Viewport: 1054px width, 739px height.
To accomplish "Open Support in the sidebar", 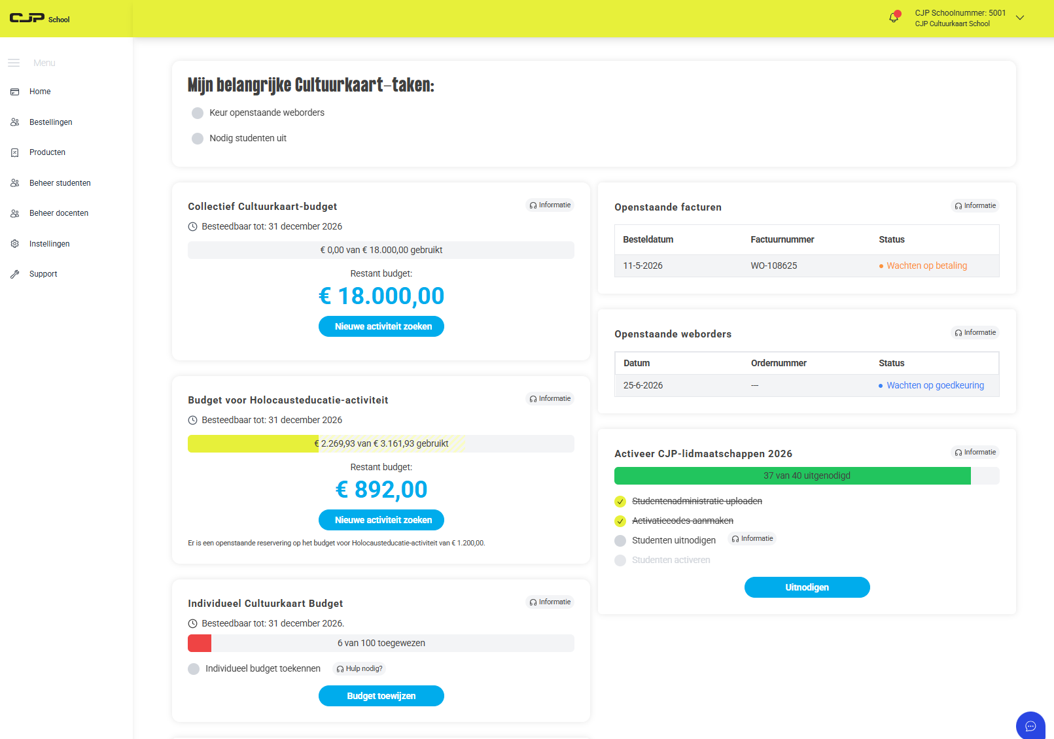I will tap(43, 274).
